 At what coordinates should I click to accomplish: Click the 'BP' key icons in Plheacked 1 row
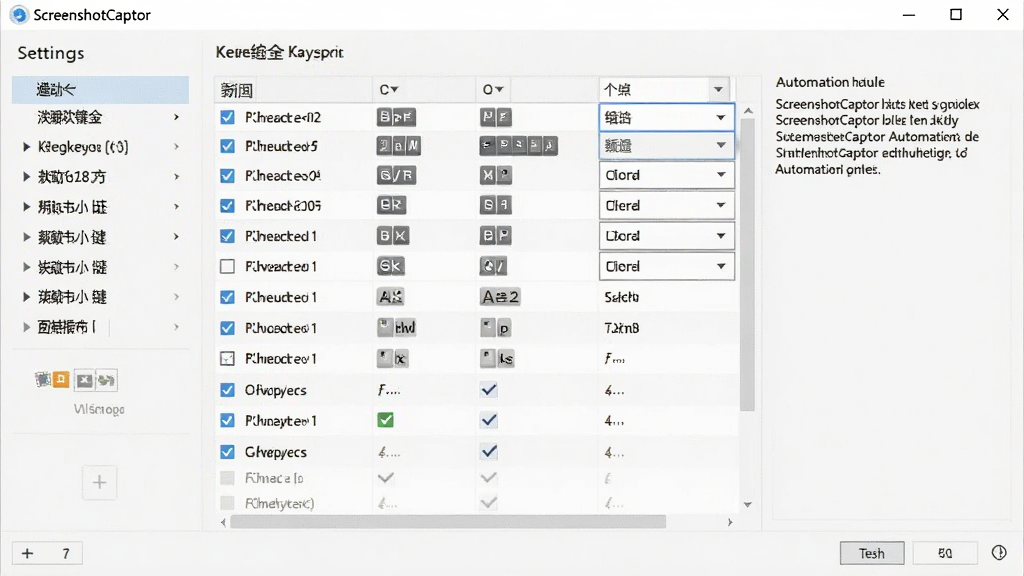(x=496, y=236)
